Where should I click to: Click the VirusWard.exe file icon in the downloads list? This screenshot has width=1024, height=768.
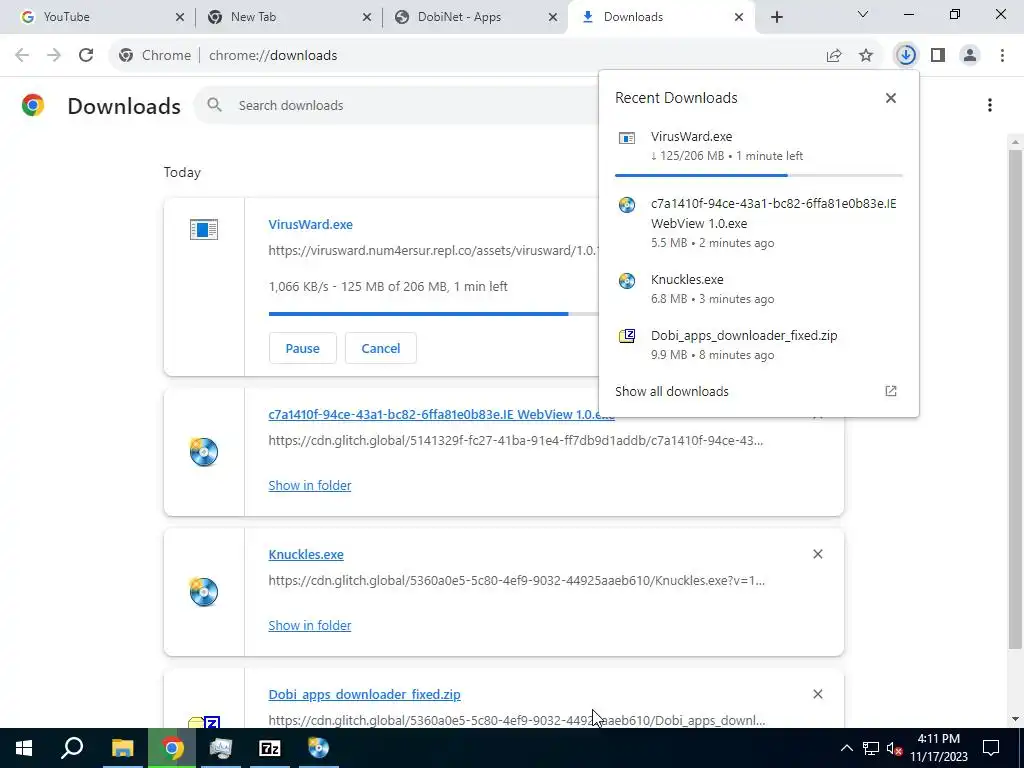(204, 229)
